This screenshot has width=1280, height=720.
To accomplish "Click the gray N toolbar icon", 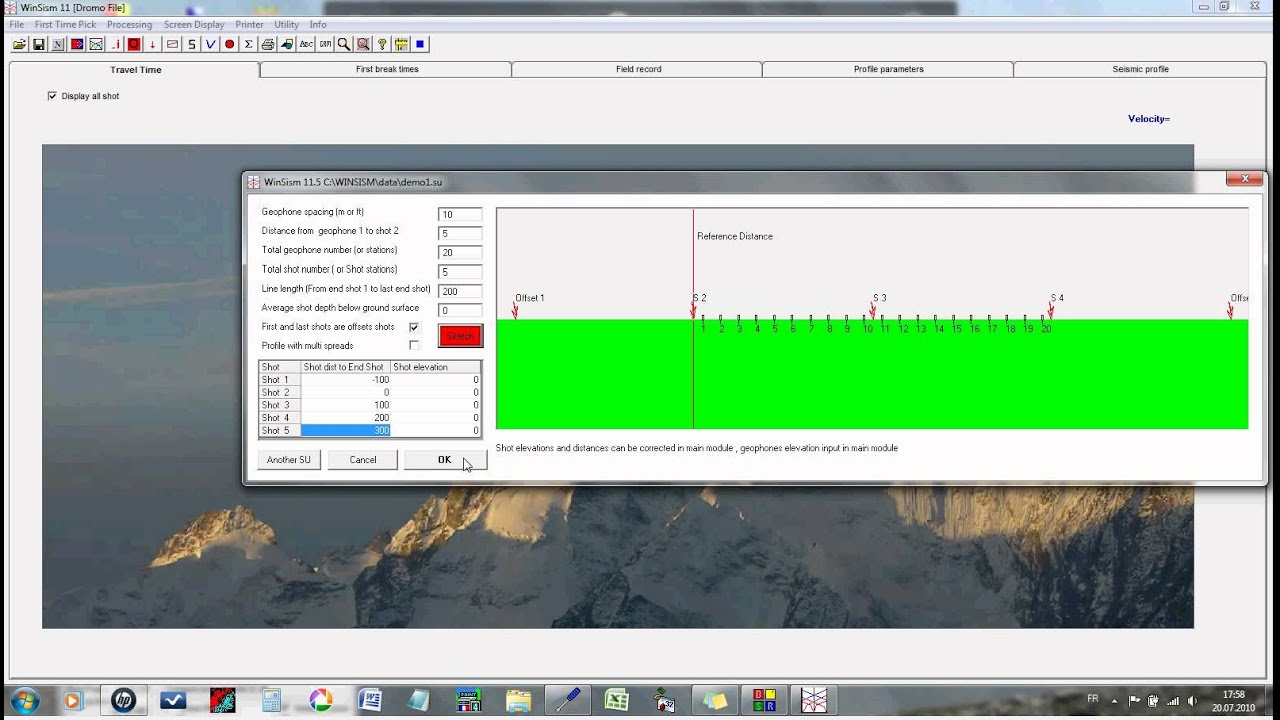I will [x=57, y=44].
